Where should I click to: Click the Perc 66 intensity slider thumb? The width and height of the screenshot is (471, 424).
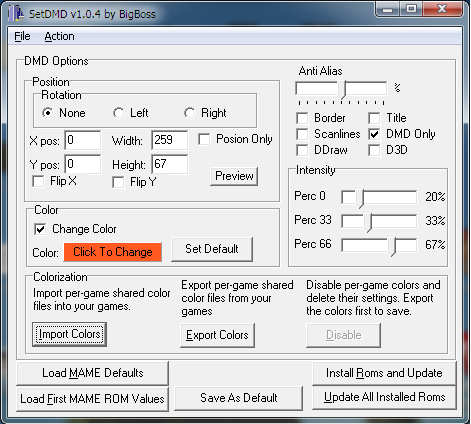pos(394,246)
